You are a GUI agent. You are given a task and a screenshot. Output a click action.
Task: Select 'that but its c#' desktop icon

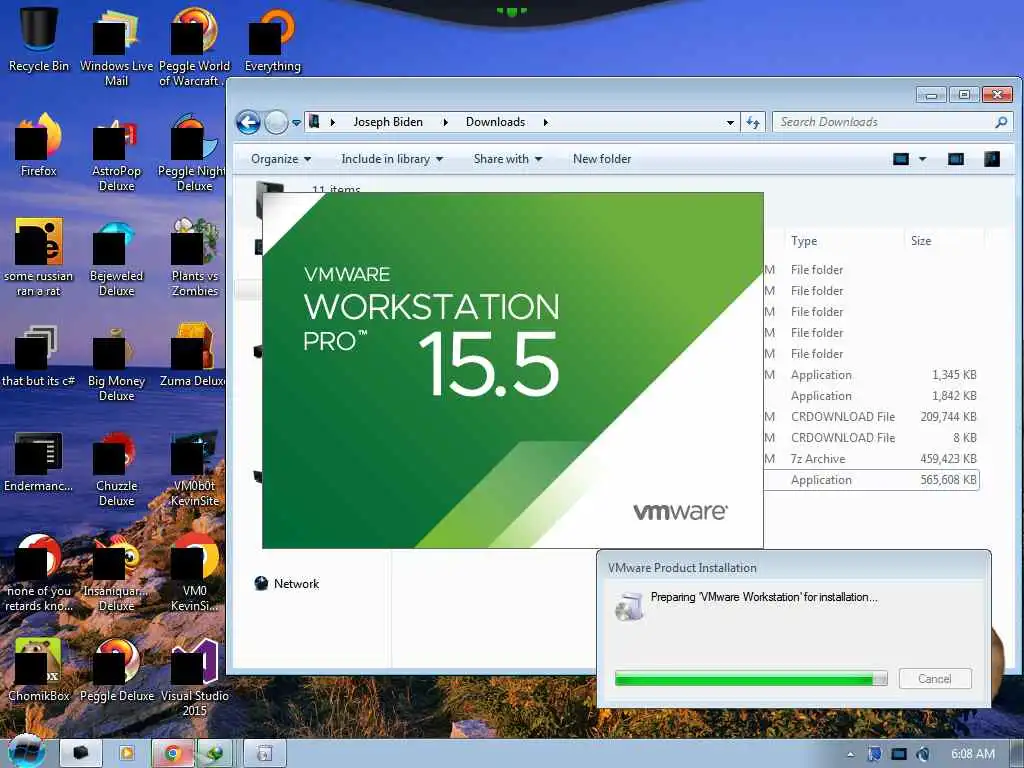click(x=39, y=356)
